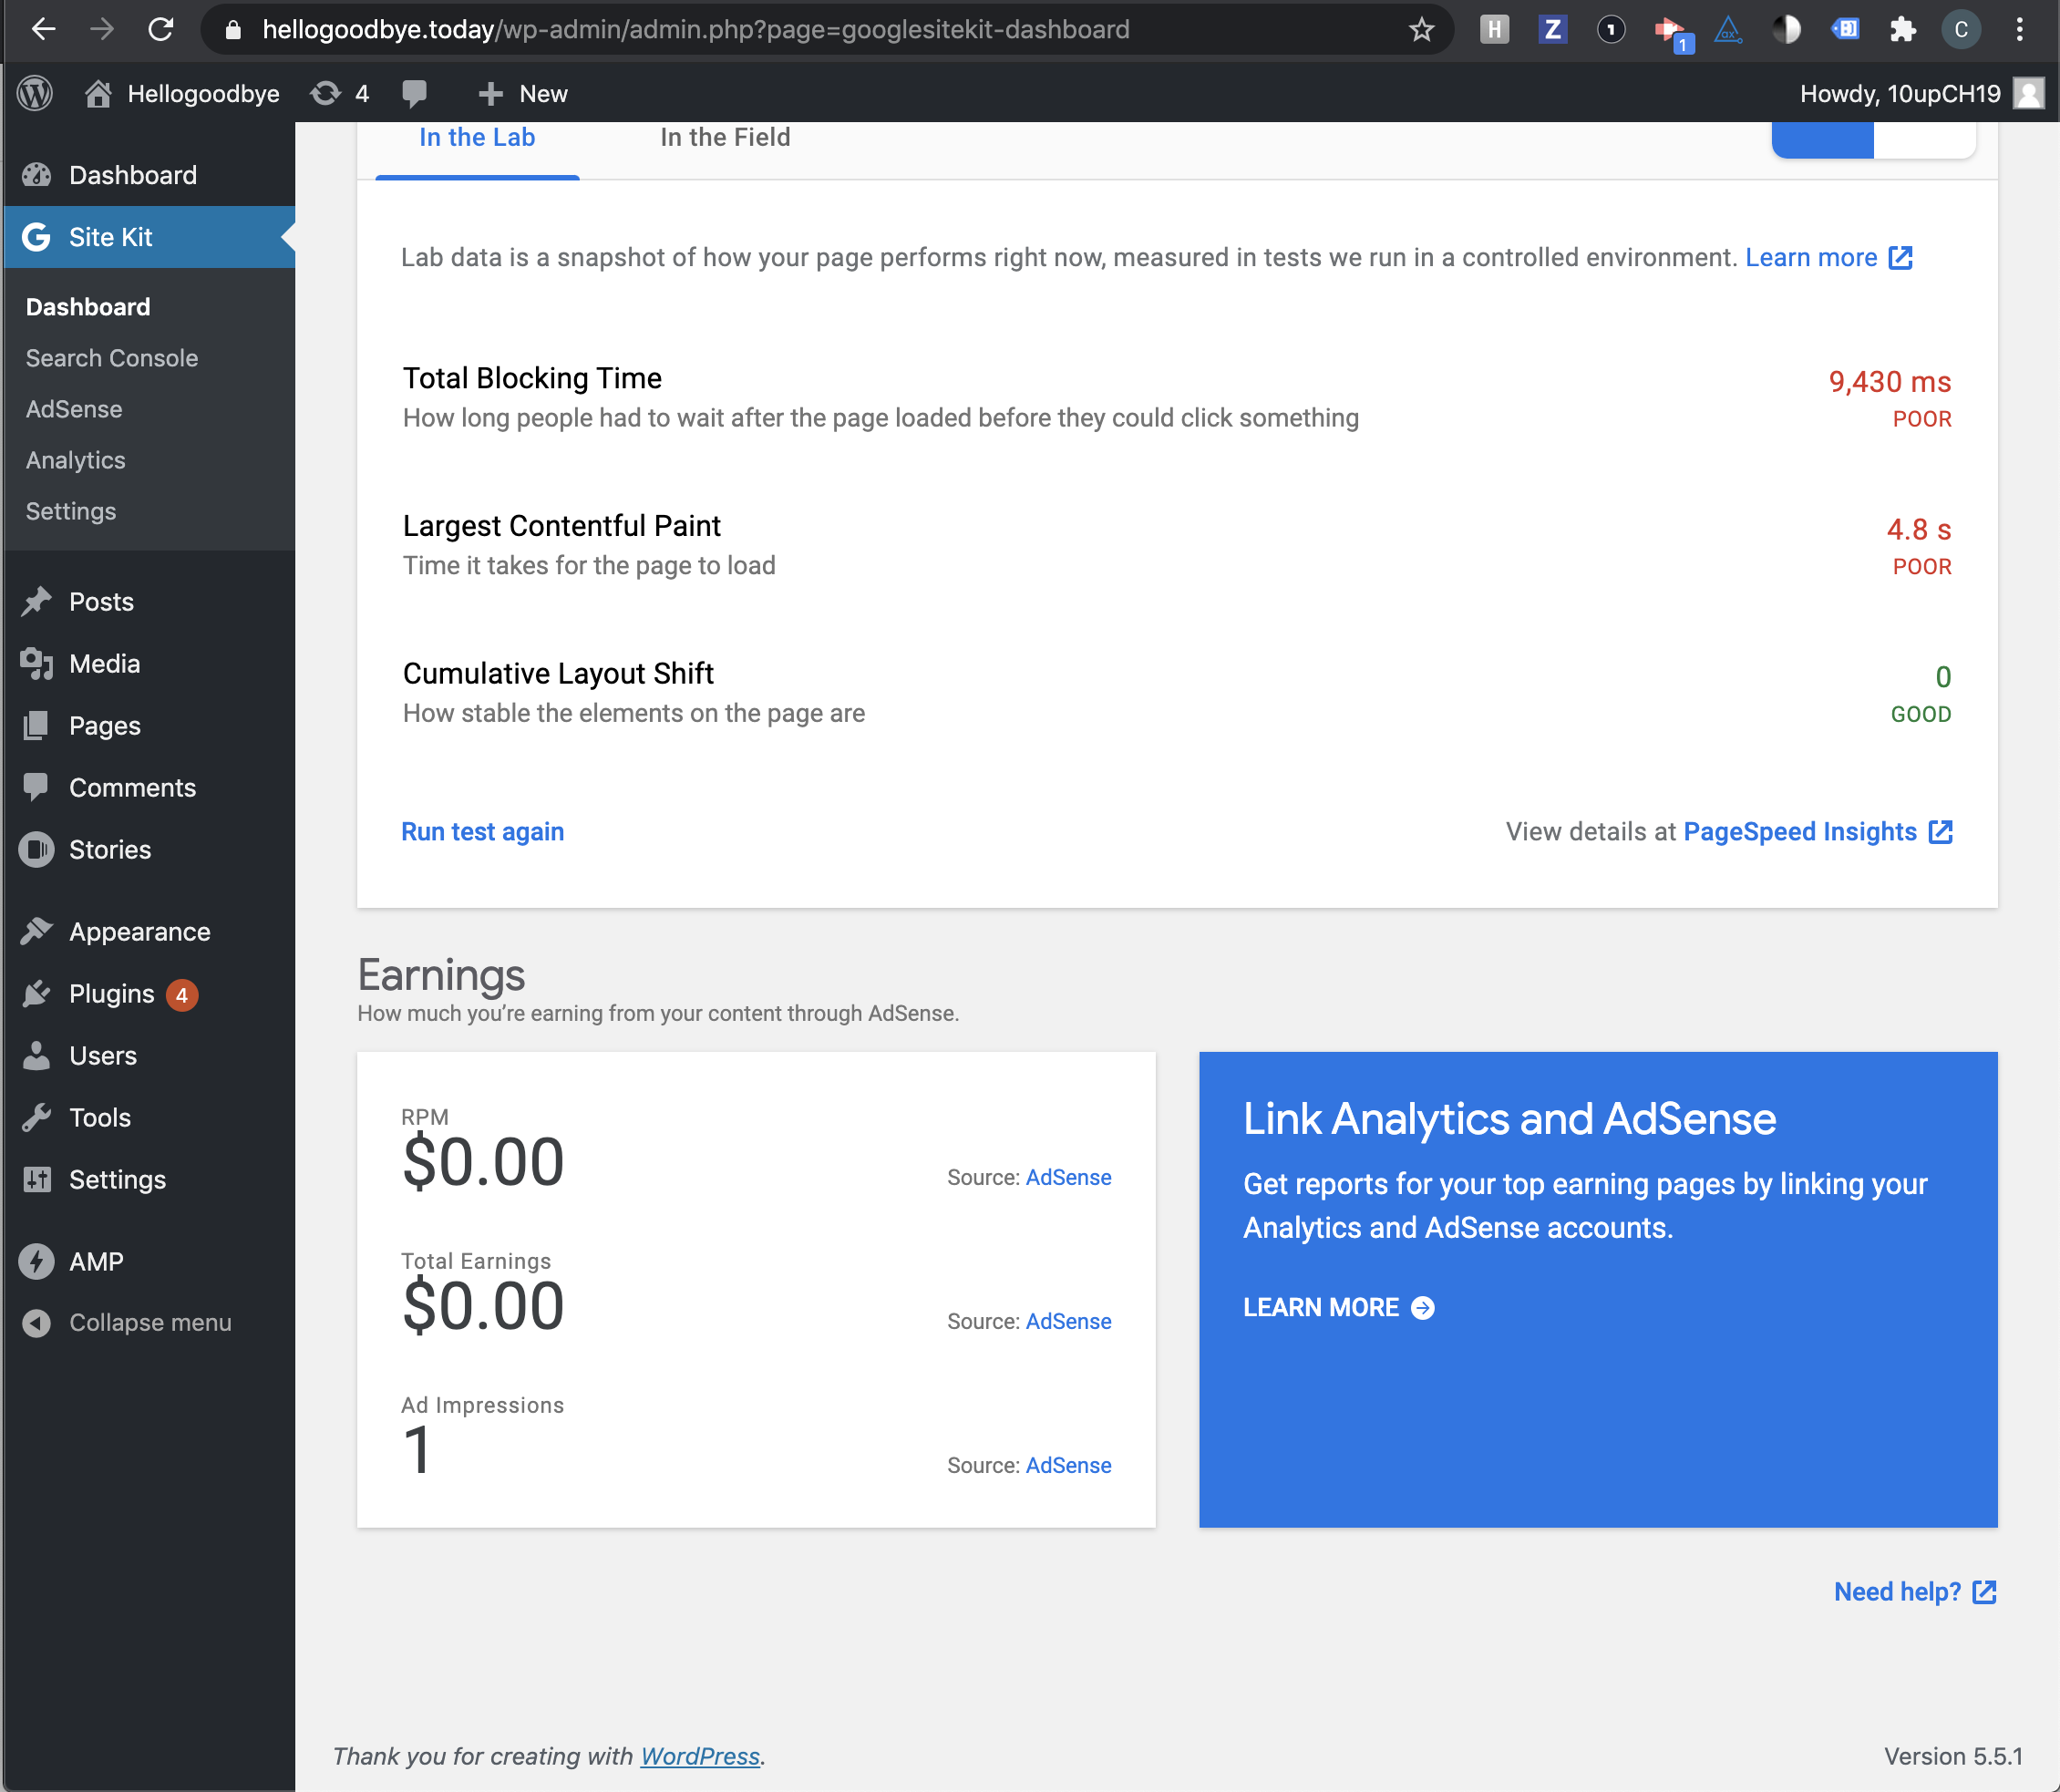2060x1792 pixels.
Task: Open the puzzle-piece Extensions menu
Action: pos(1903,30)
